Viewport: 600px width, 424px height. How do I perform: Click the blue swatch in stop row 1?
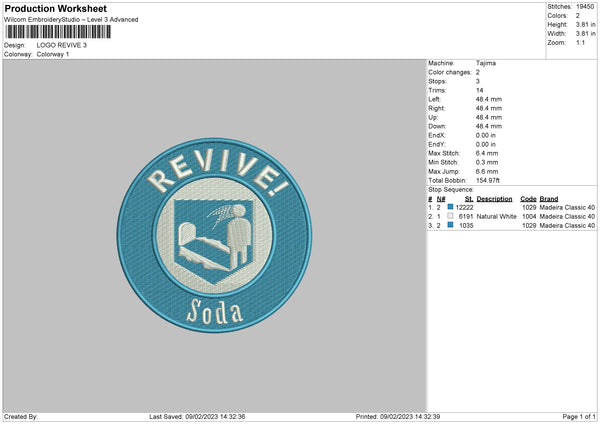tap(451, 207)
